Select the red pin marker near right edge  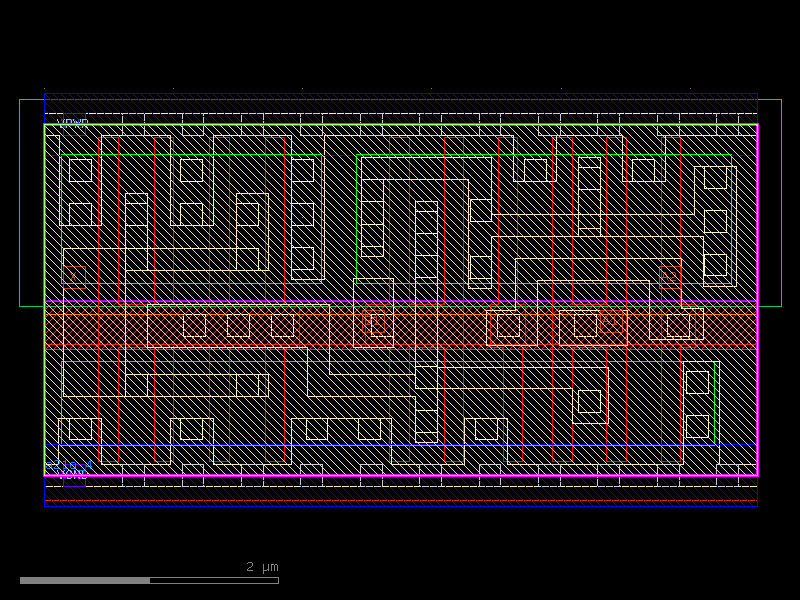[669, 275]
